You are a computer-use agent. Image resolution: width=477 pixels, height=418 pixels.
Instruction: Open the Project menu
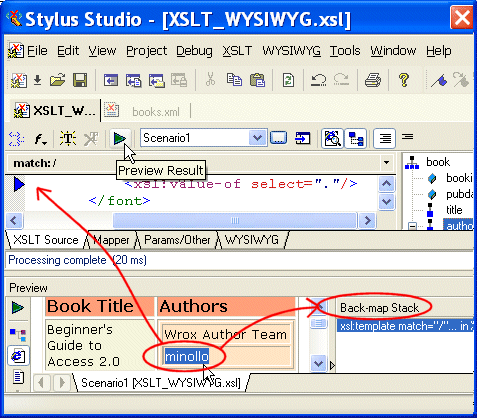click(146, 51)
